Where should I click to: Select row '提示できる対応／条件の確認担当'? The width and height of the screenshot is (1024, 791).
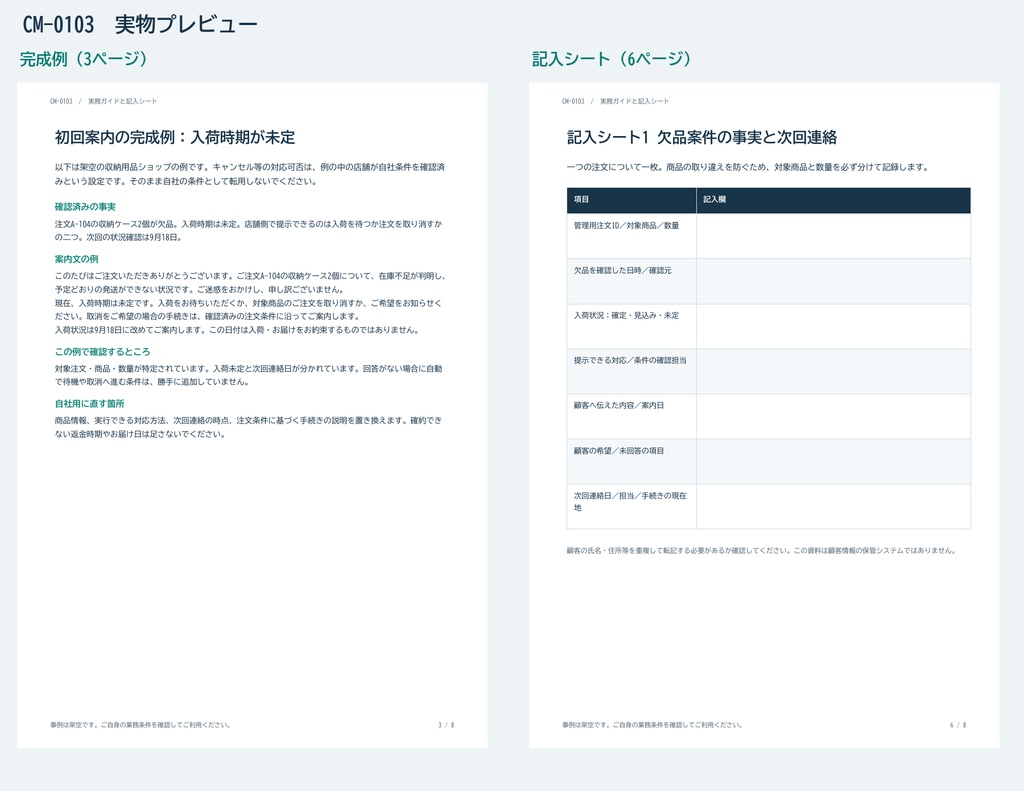click(769, 371)
